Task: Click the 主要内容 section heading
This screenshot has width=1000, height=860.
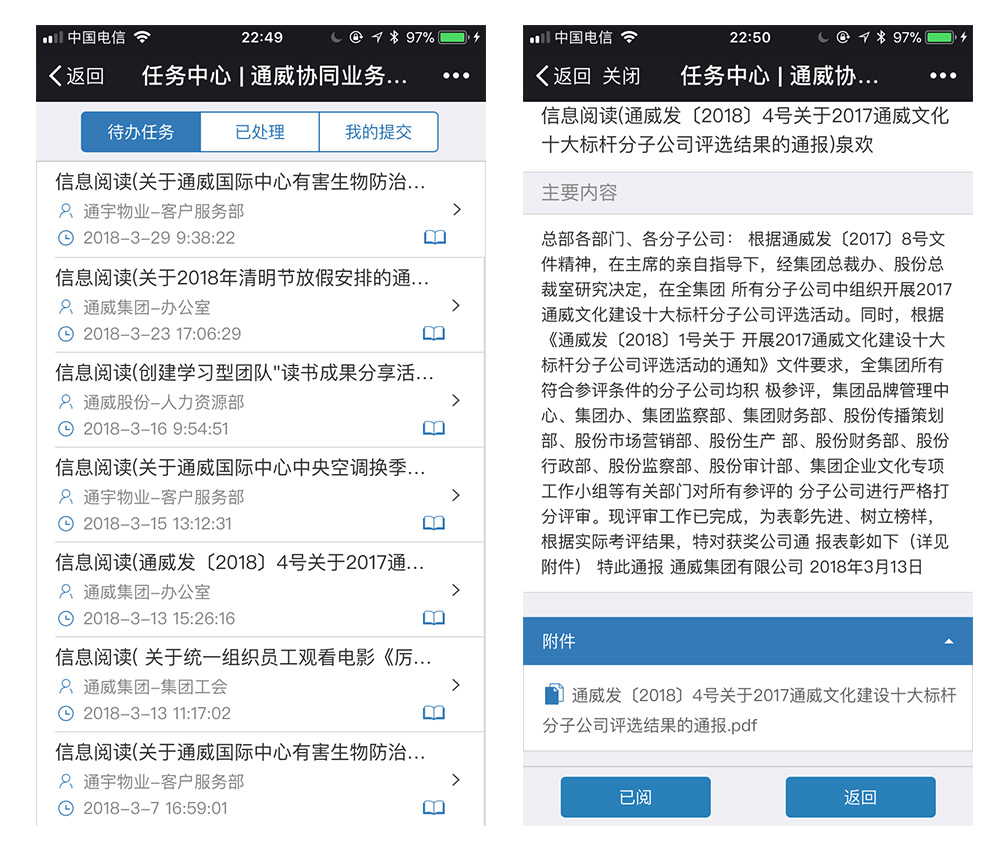Action: [x=579, y=193]
